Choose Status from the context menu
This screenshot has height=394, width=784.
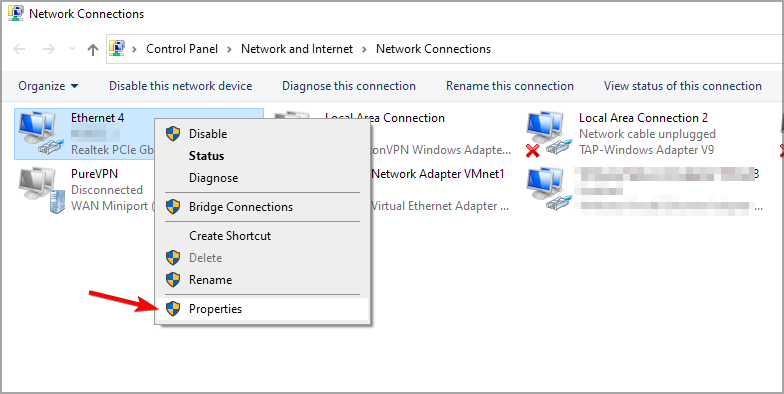(x=206, y=156)
